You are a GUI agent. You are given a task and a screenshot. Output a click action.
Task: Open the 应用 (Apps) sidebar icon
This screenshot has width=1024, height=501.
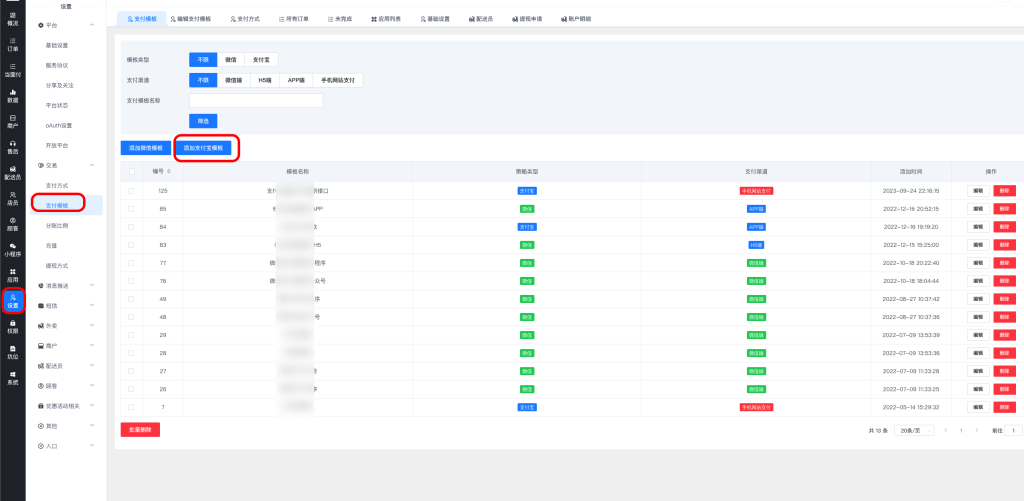pos(12,275)
